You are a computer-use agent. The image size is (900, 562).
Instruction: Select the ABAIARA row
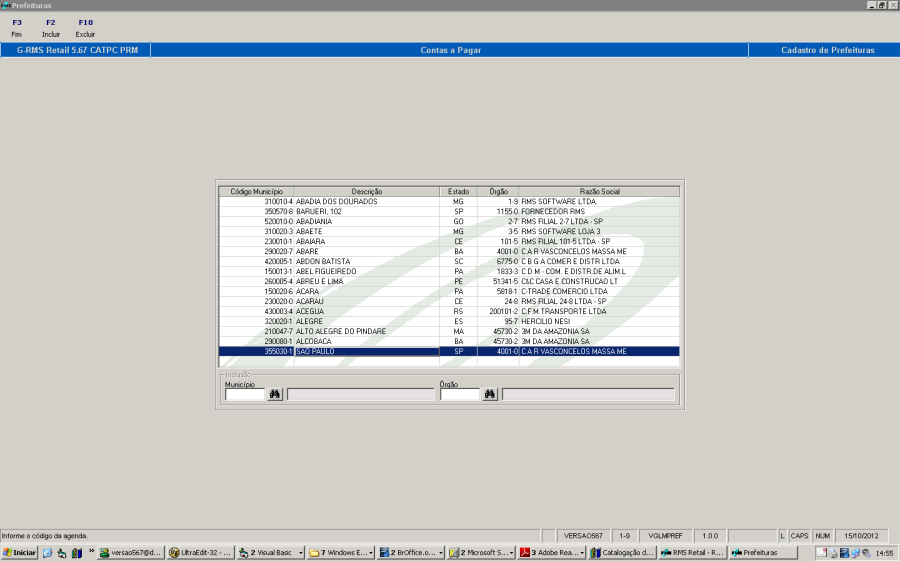449,242
